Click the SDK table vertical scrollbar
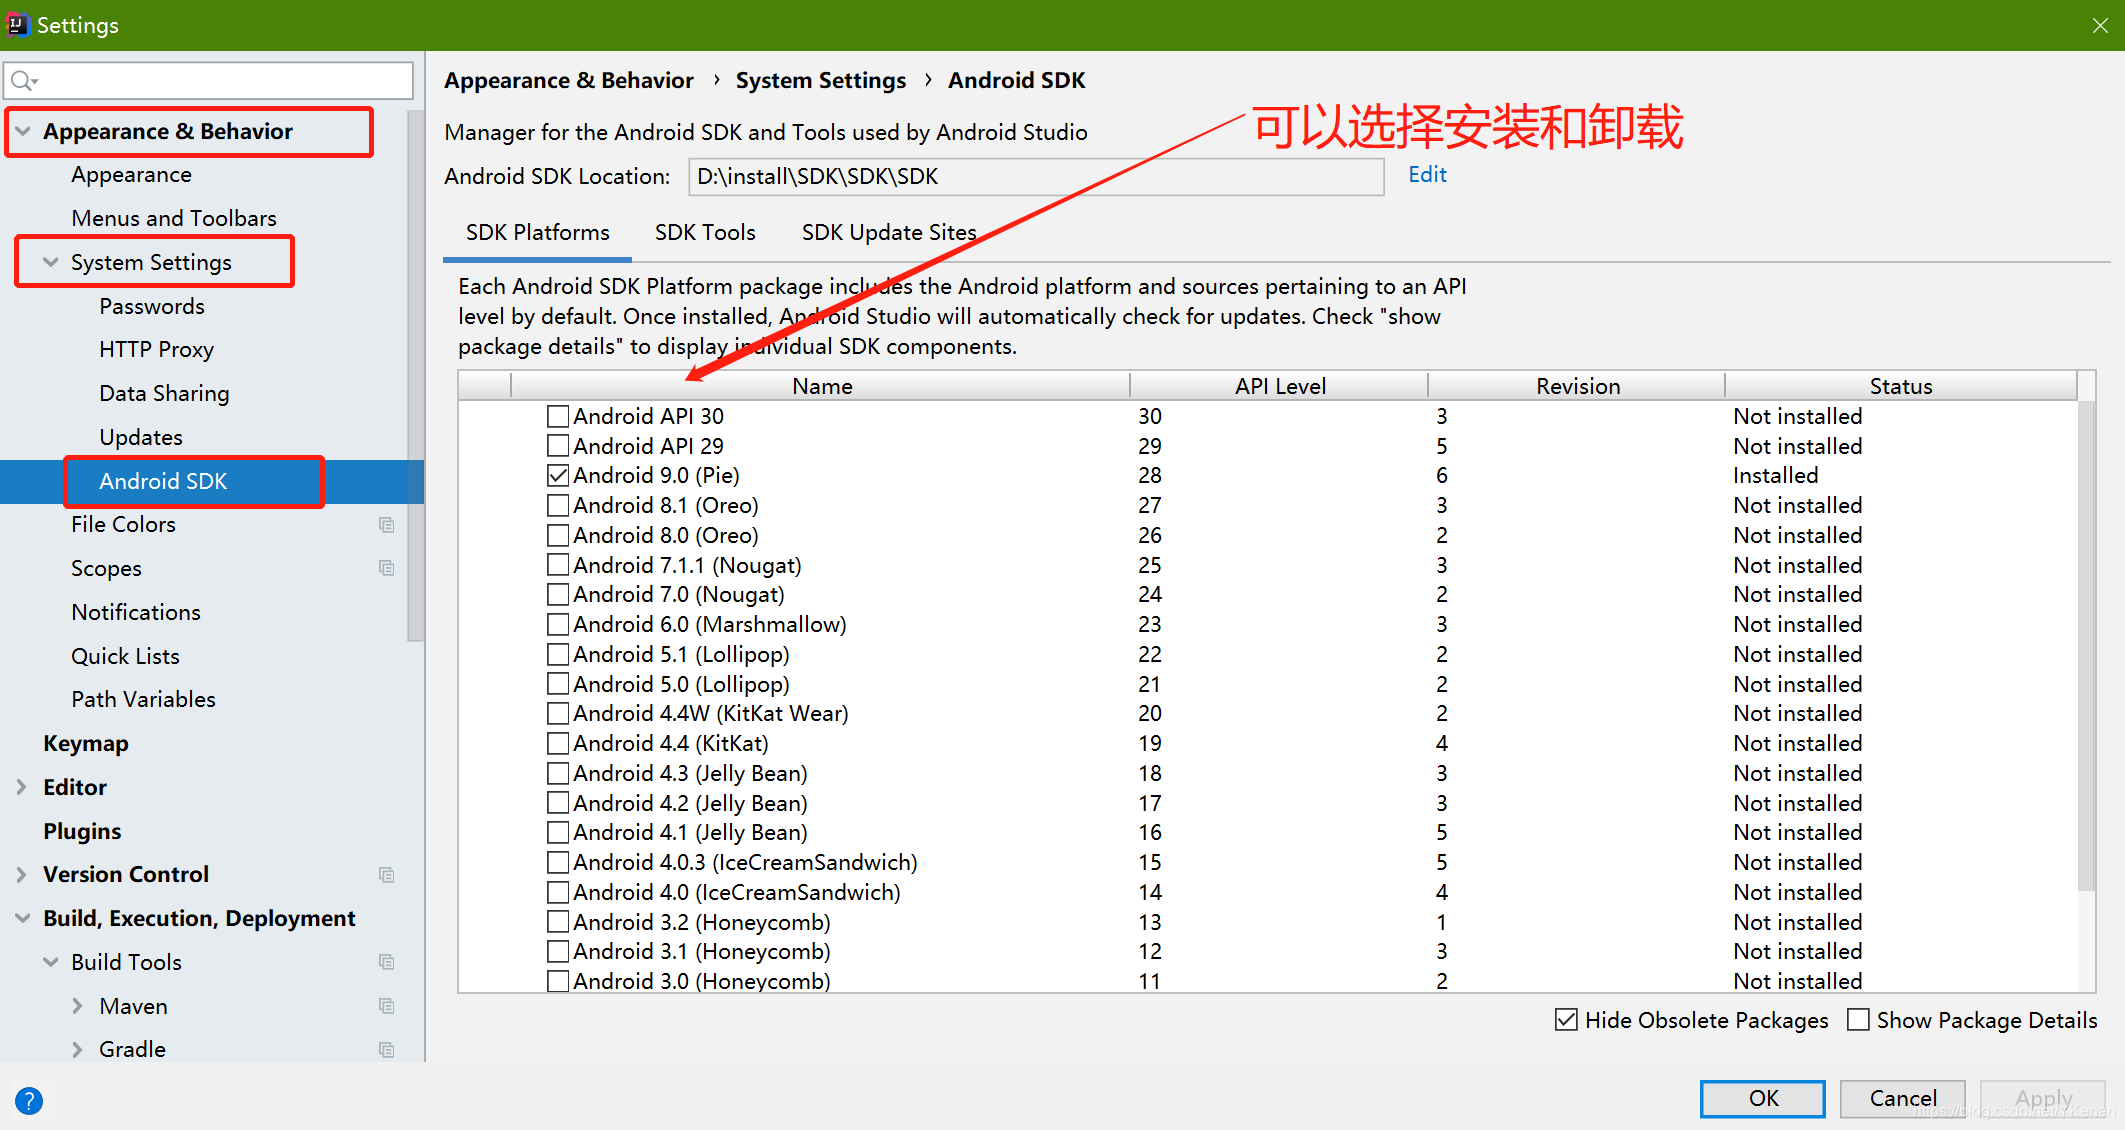Screen dimensions: 2125x1130 coord(2086,646)
